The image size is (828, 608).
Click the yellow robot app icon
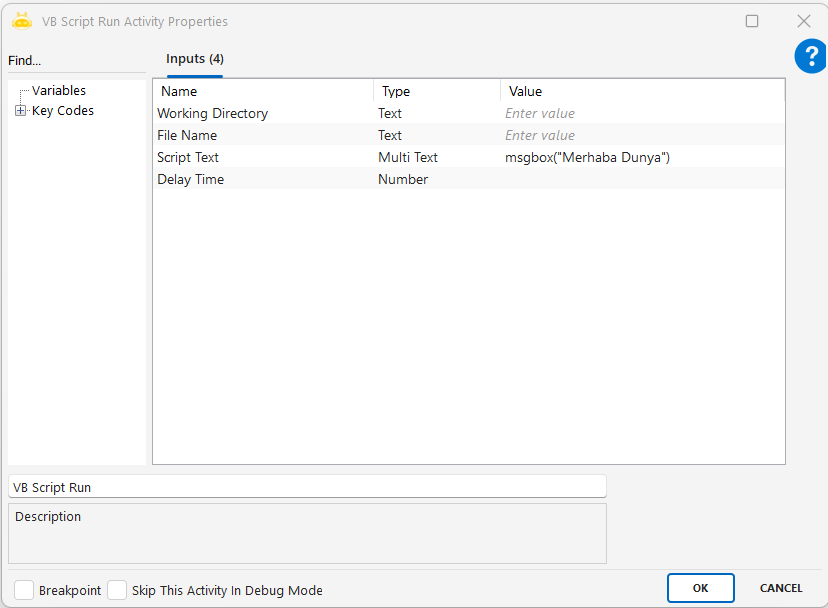(22, 21)
